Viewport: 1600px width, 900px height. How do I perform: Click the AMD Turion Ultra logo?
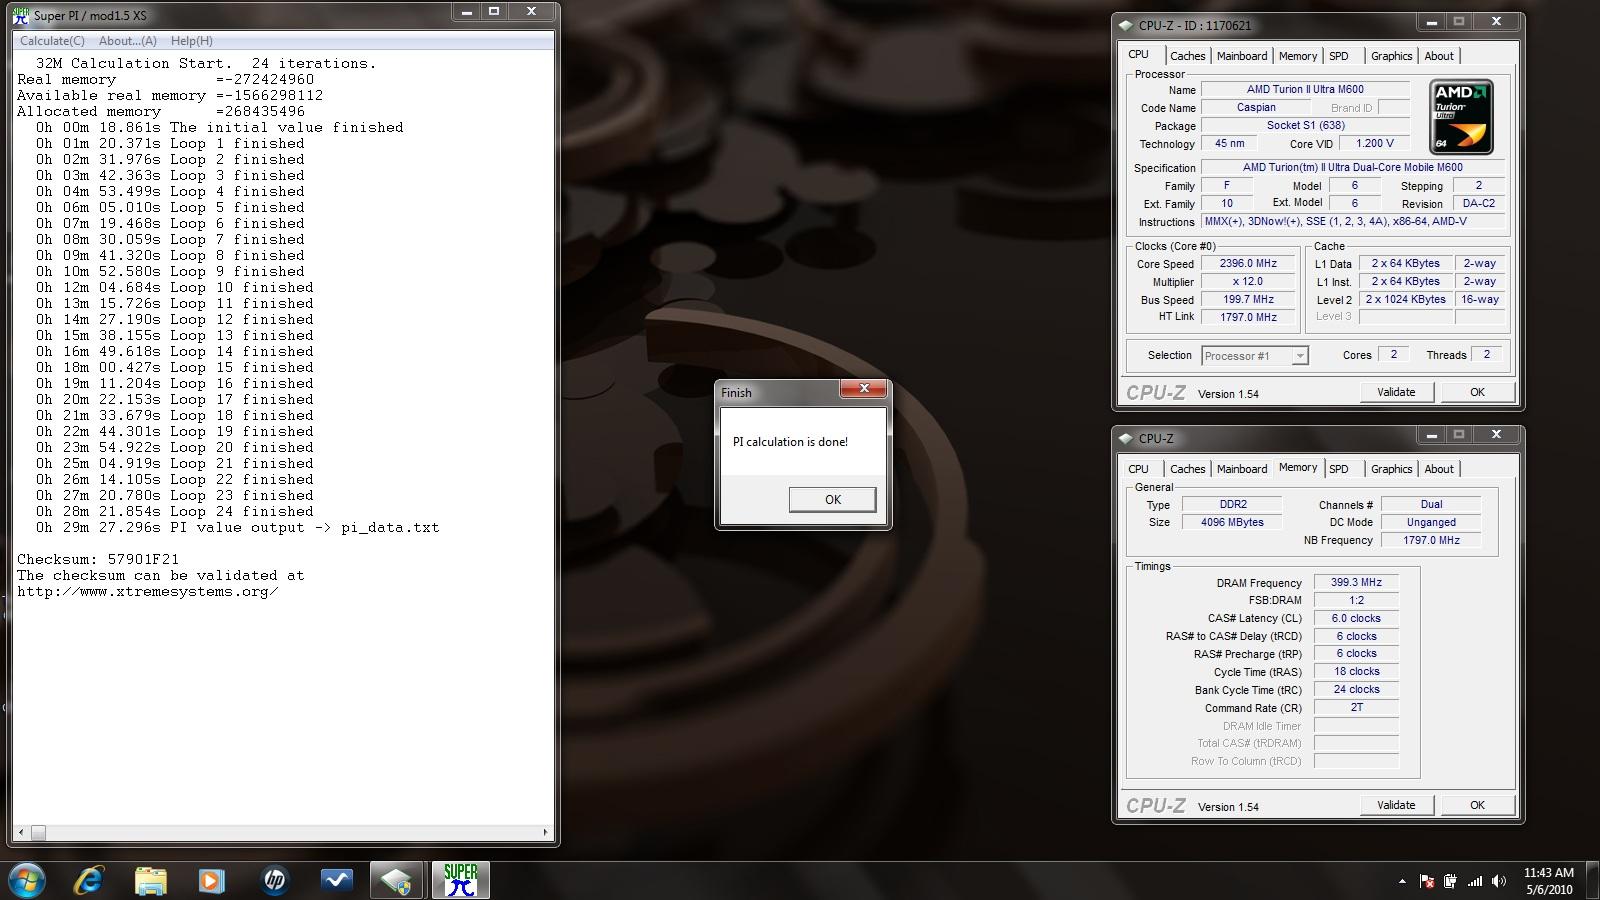click(1461, 117)
